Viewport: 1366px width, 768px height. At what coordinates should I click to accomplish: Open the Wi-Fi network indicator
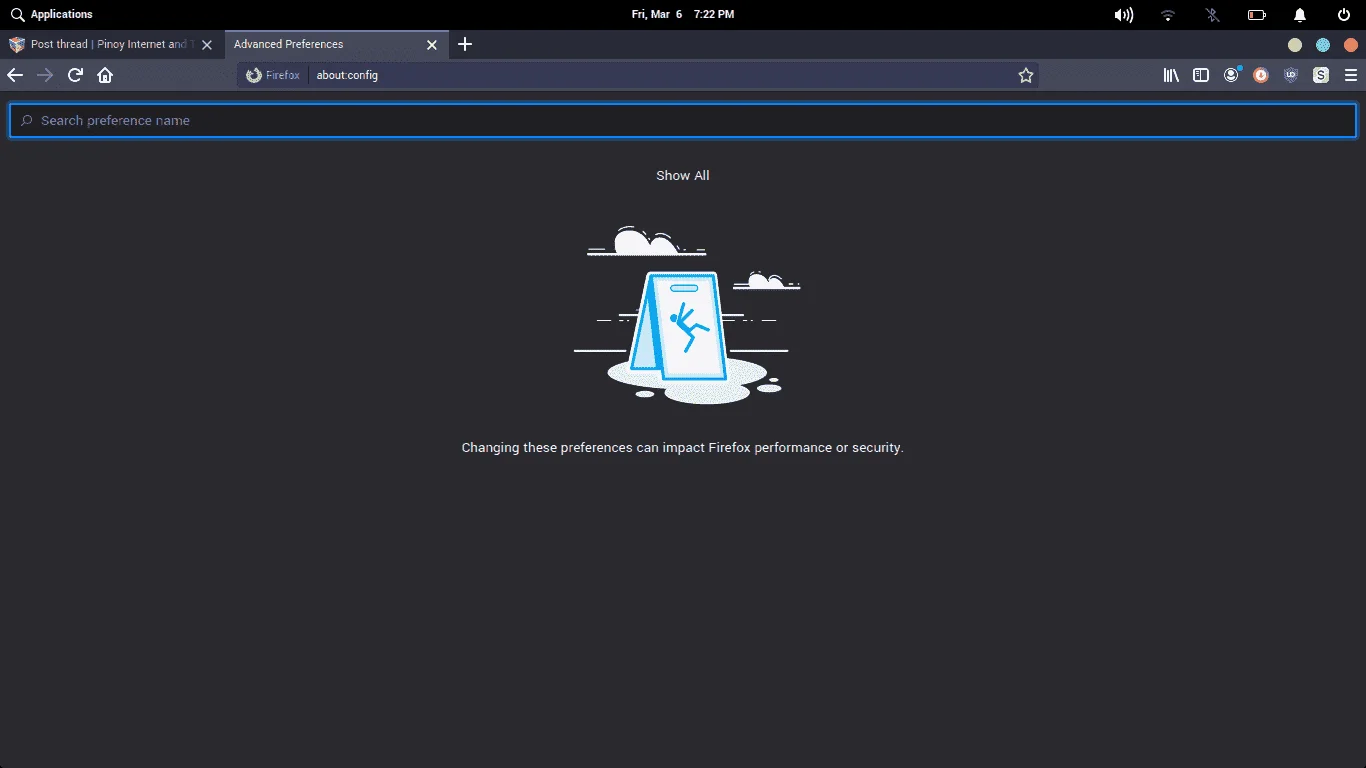pos(1168,15)
